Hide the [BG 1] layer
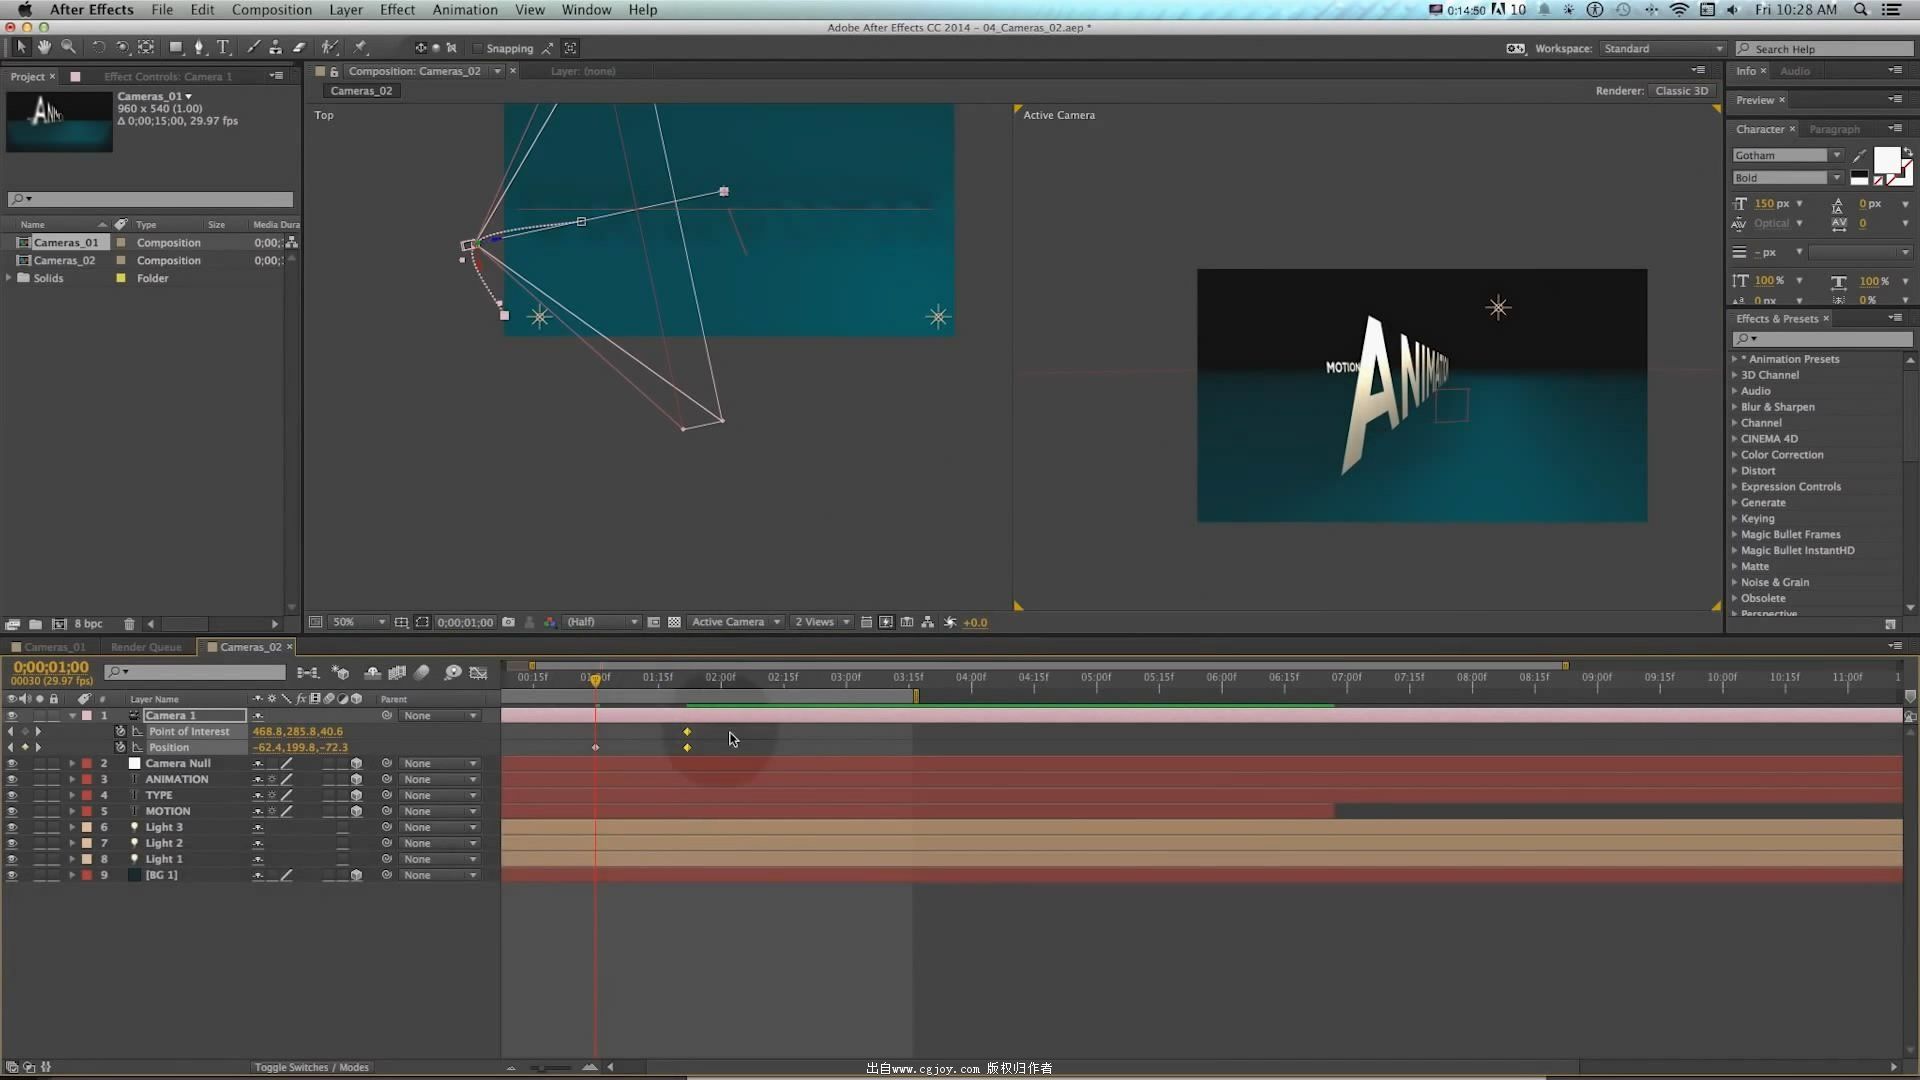This screenshot has width=1920, height=1080. (12, 876)
